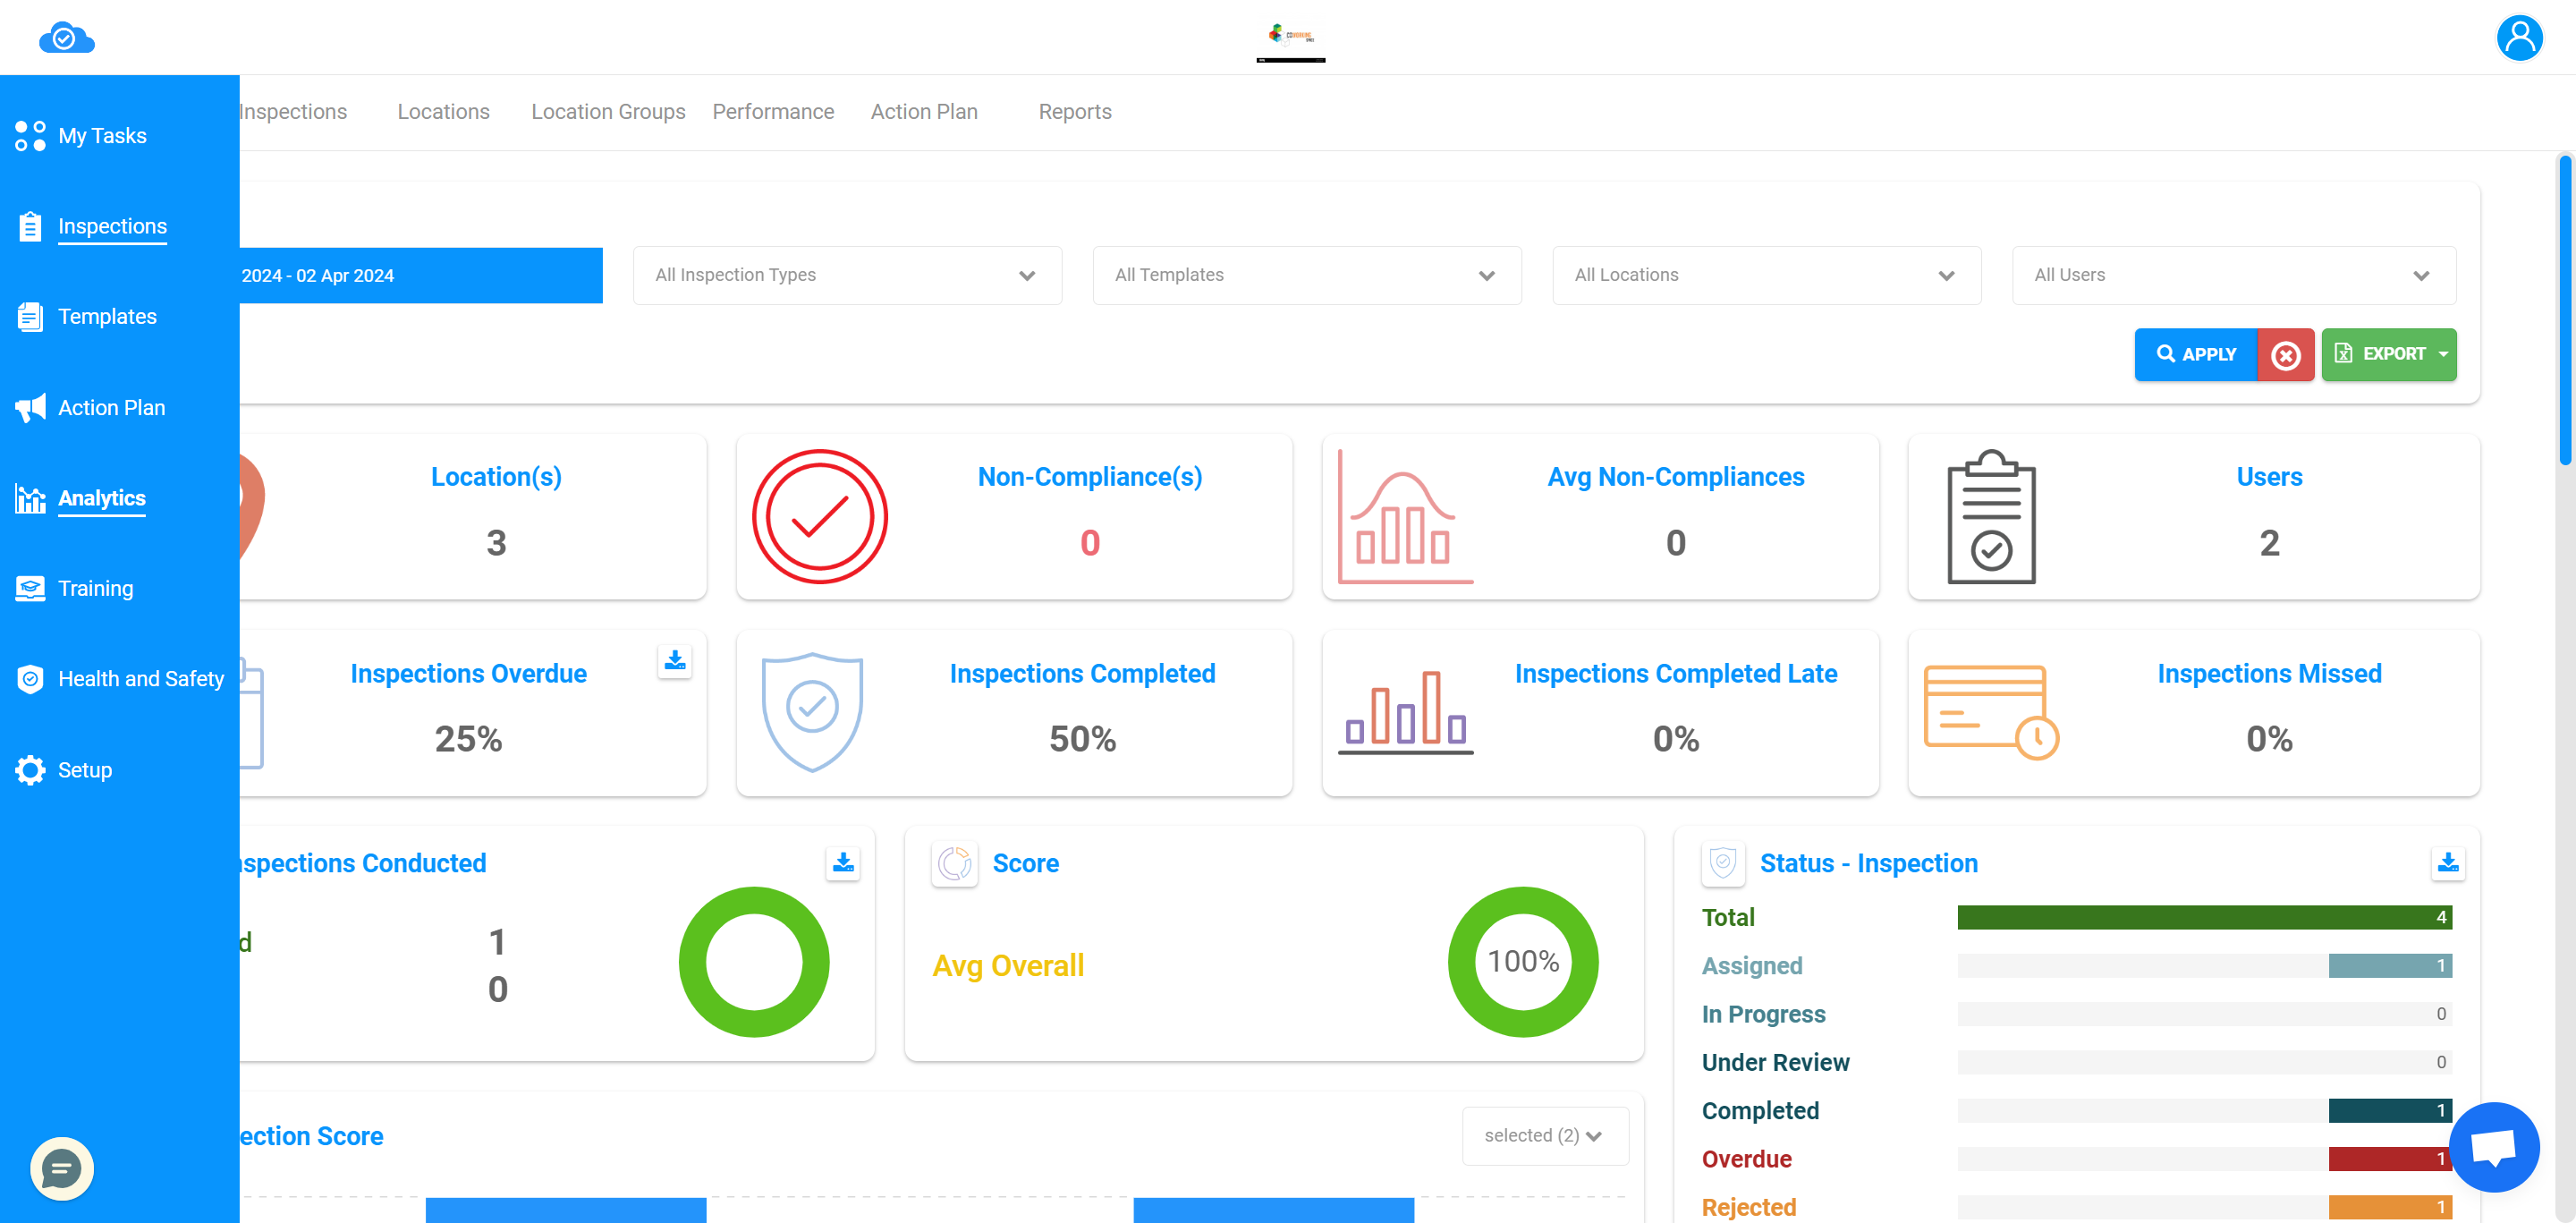Download the Inspections Conducted chart
The width and height of the screenshot is (2576, 1223).
[843, 862]
